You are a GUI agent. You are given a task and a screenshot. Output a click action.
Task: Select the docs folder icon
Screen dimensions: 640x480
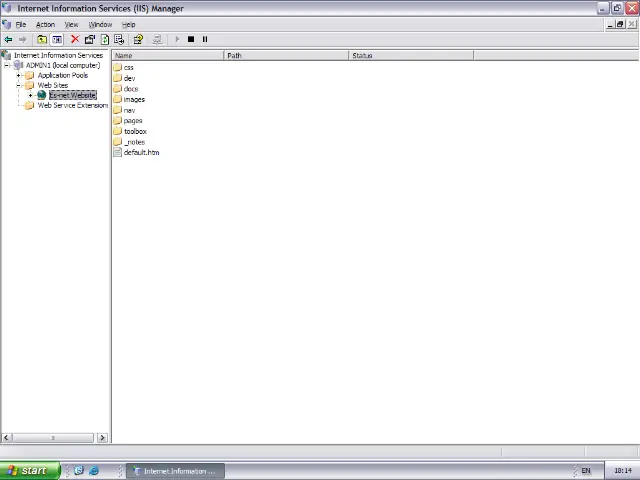[x=118, y=88]
